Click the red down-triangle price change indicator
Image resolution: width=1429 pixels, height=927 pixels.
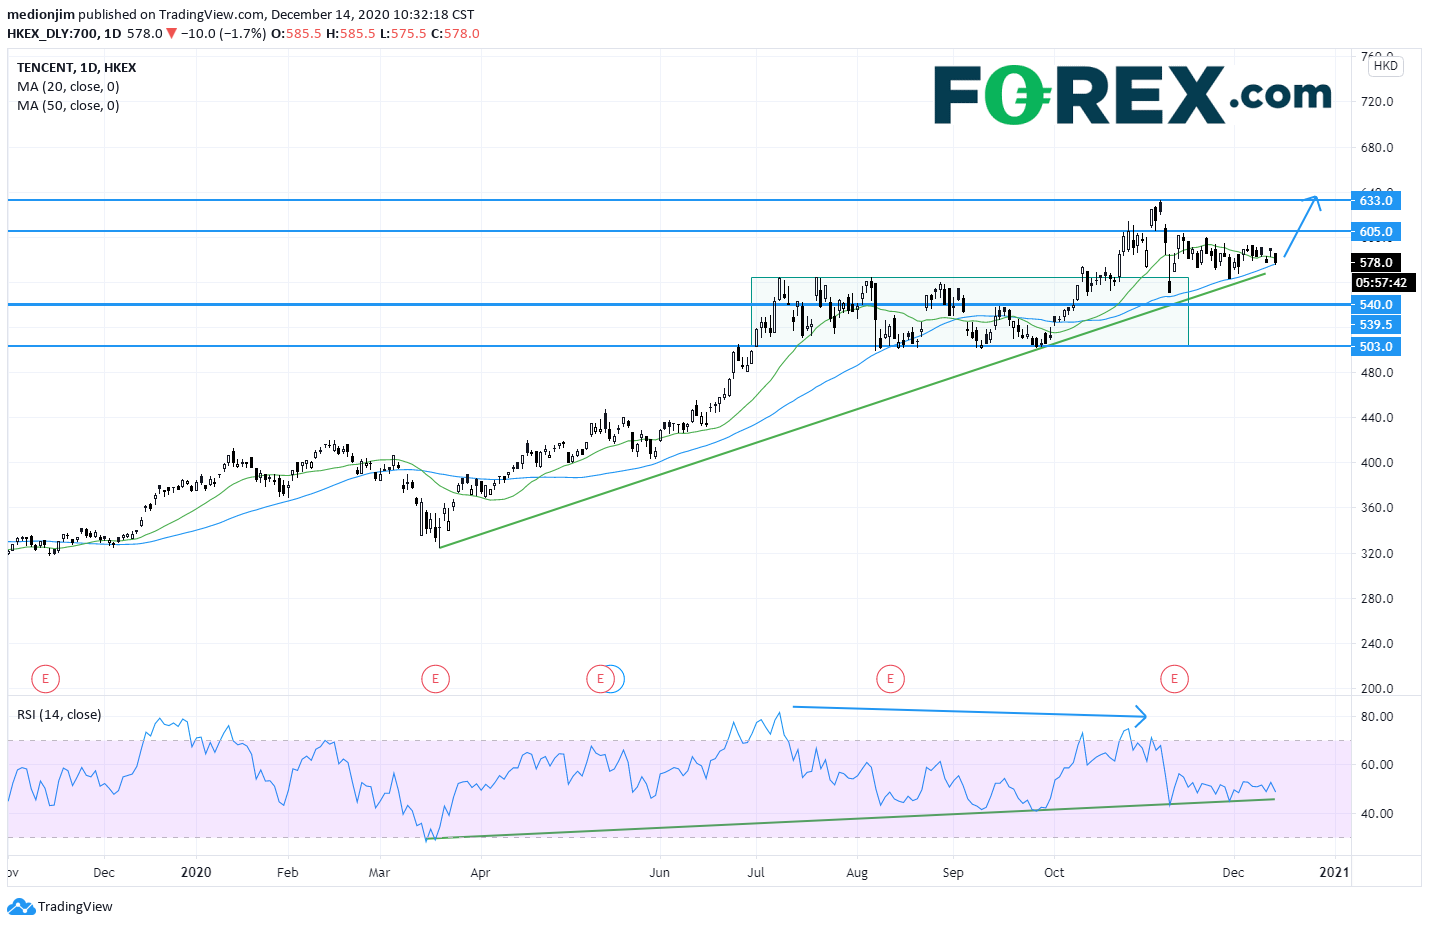click(x=170, y=32)
